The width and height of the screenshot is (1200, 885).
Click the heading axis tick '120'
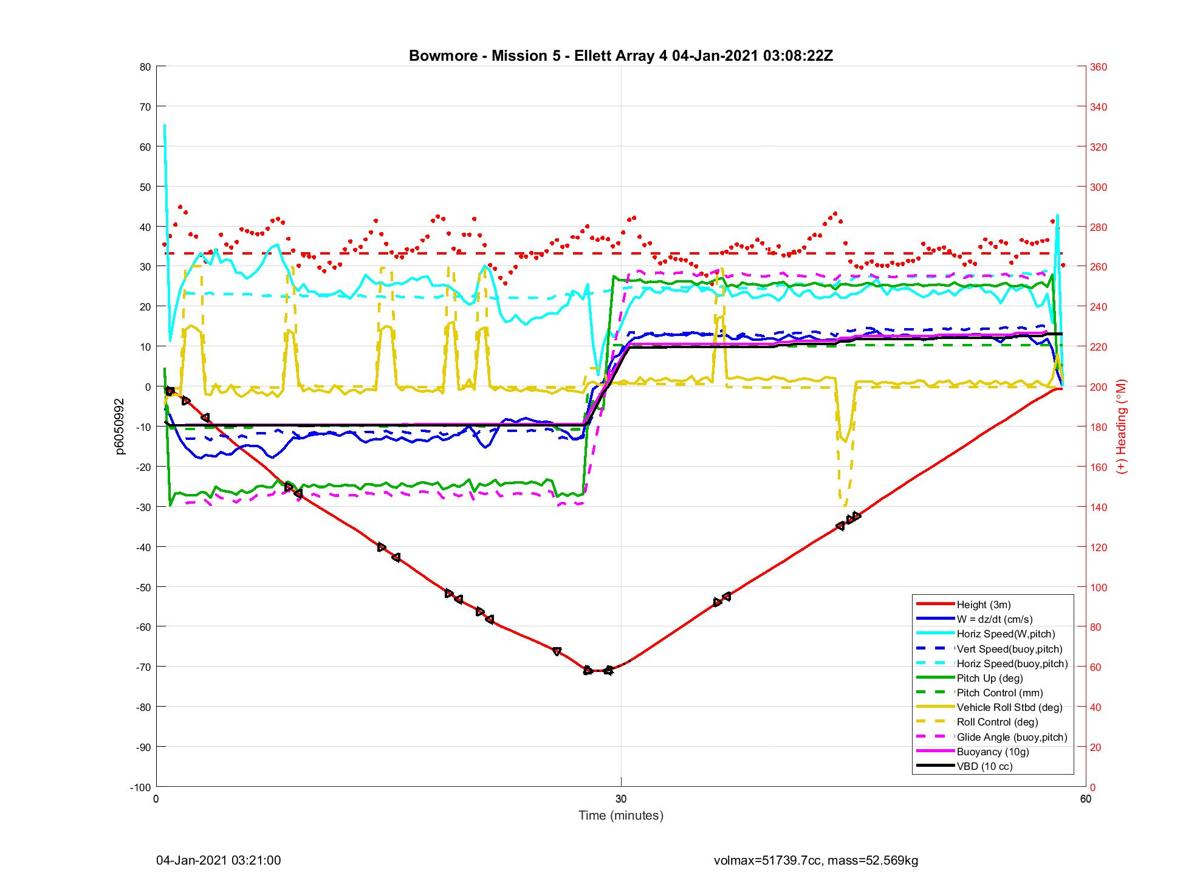1099,547
